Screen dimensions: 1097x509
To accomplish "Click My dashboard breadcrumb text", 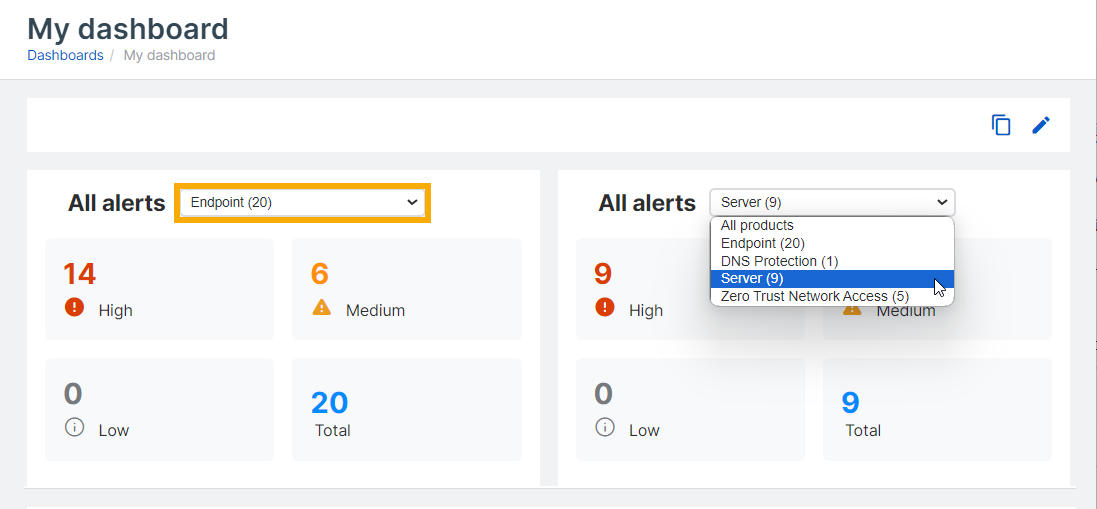I will [x=169, y=55].
